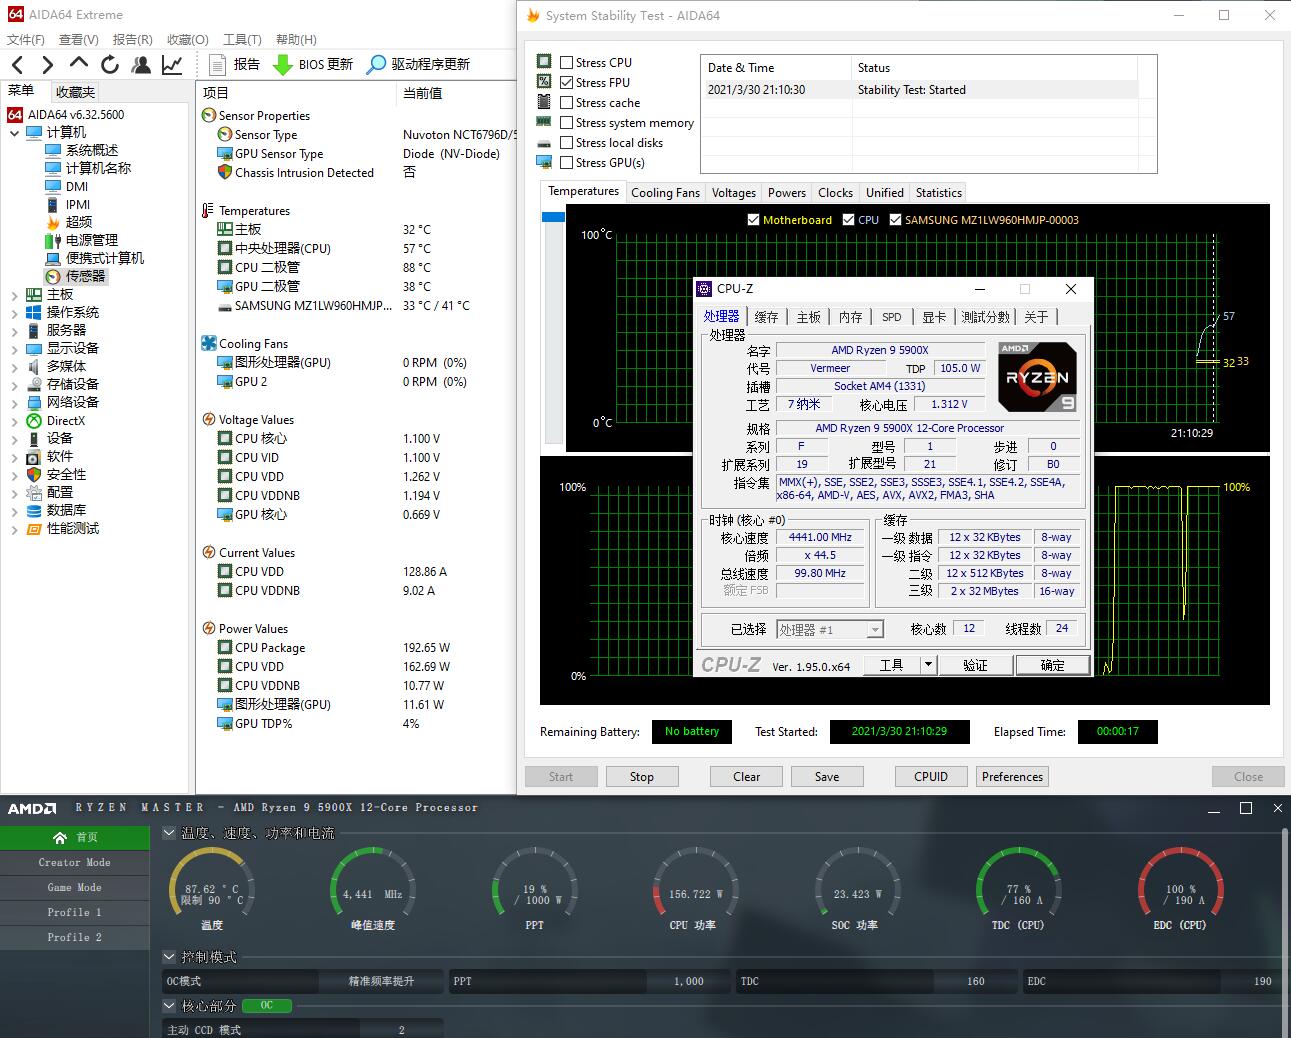Image resolution: width=1291 pixels, height=1038 pixels.
Task: Switch to the Voltages tab
Action: (733, 193)
